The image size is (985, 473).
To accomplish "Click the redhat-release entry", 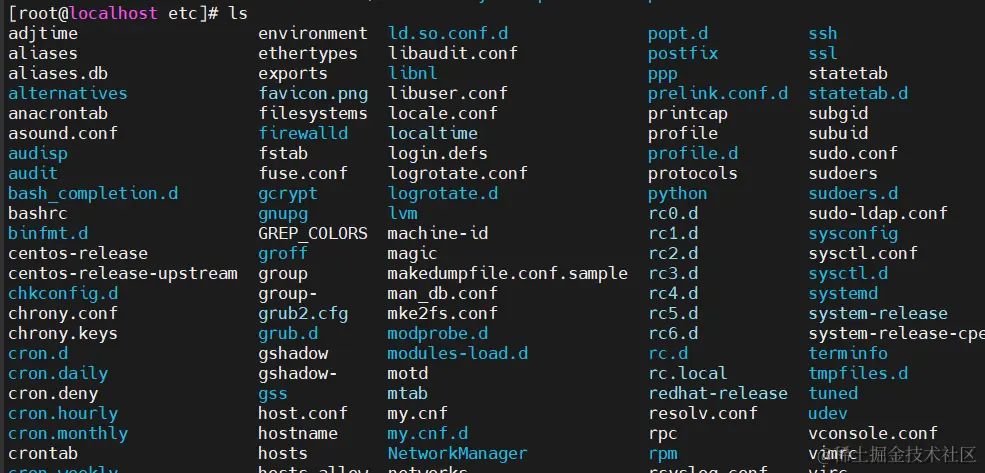I will point(717,393).
